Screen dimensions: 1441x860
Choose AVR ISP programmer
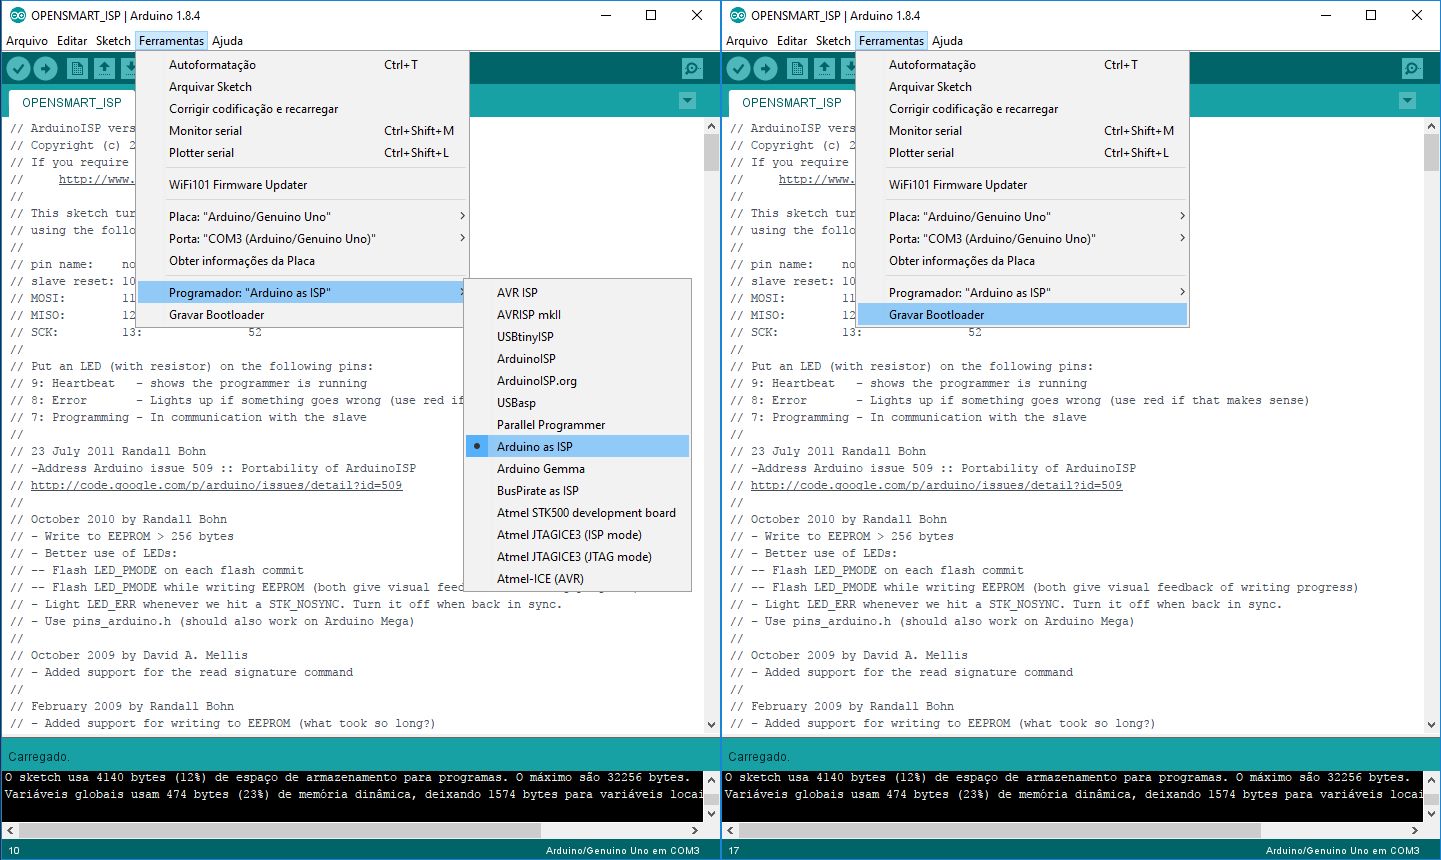[578, 292]
